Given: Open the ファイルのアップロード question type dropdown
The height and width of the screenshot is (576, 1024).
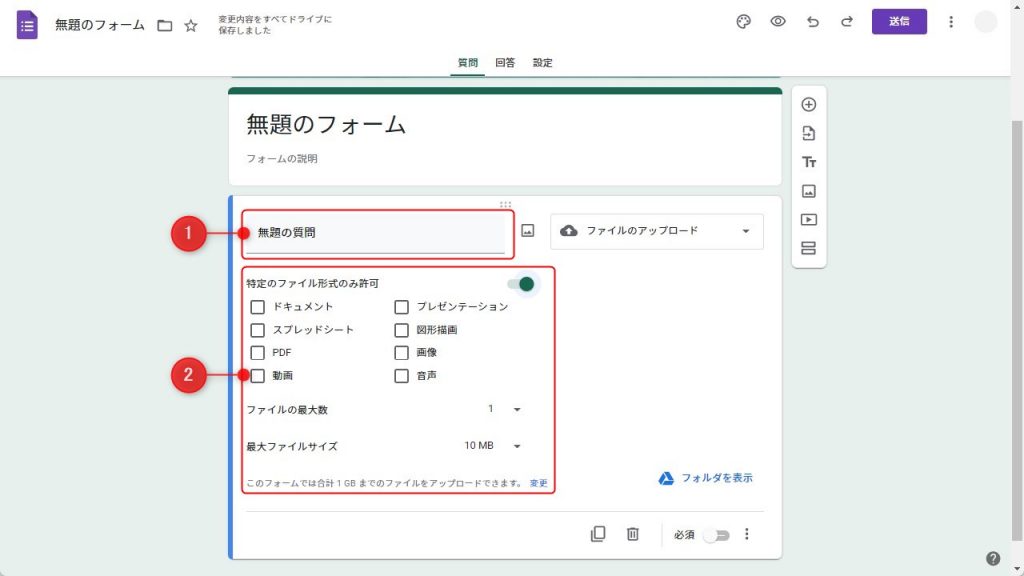Looking at the screenshot, I should coord(656,231).
